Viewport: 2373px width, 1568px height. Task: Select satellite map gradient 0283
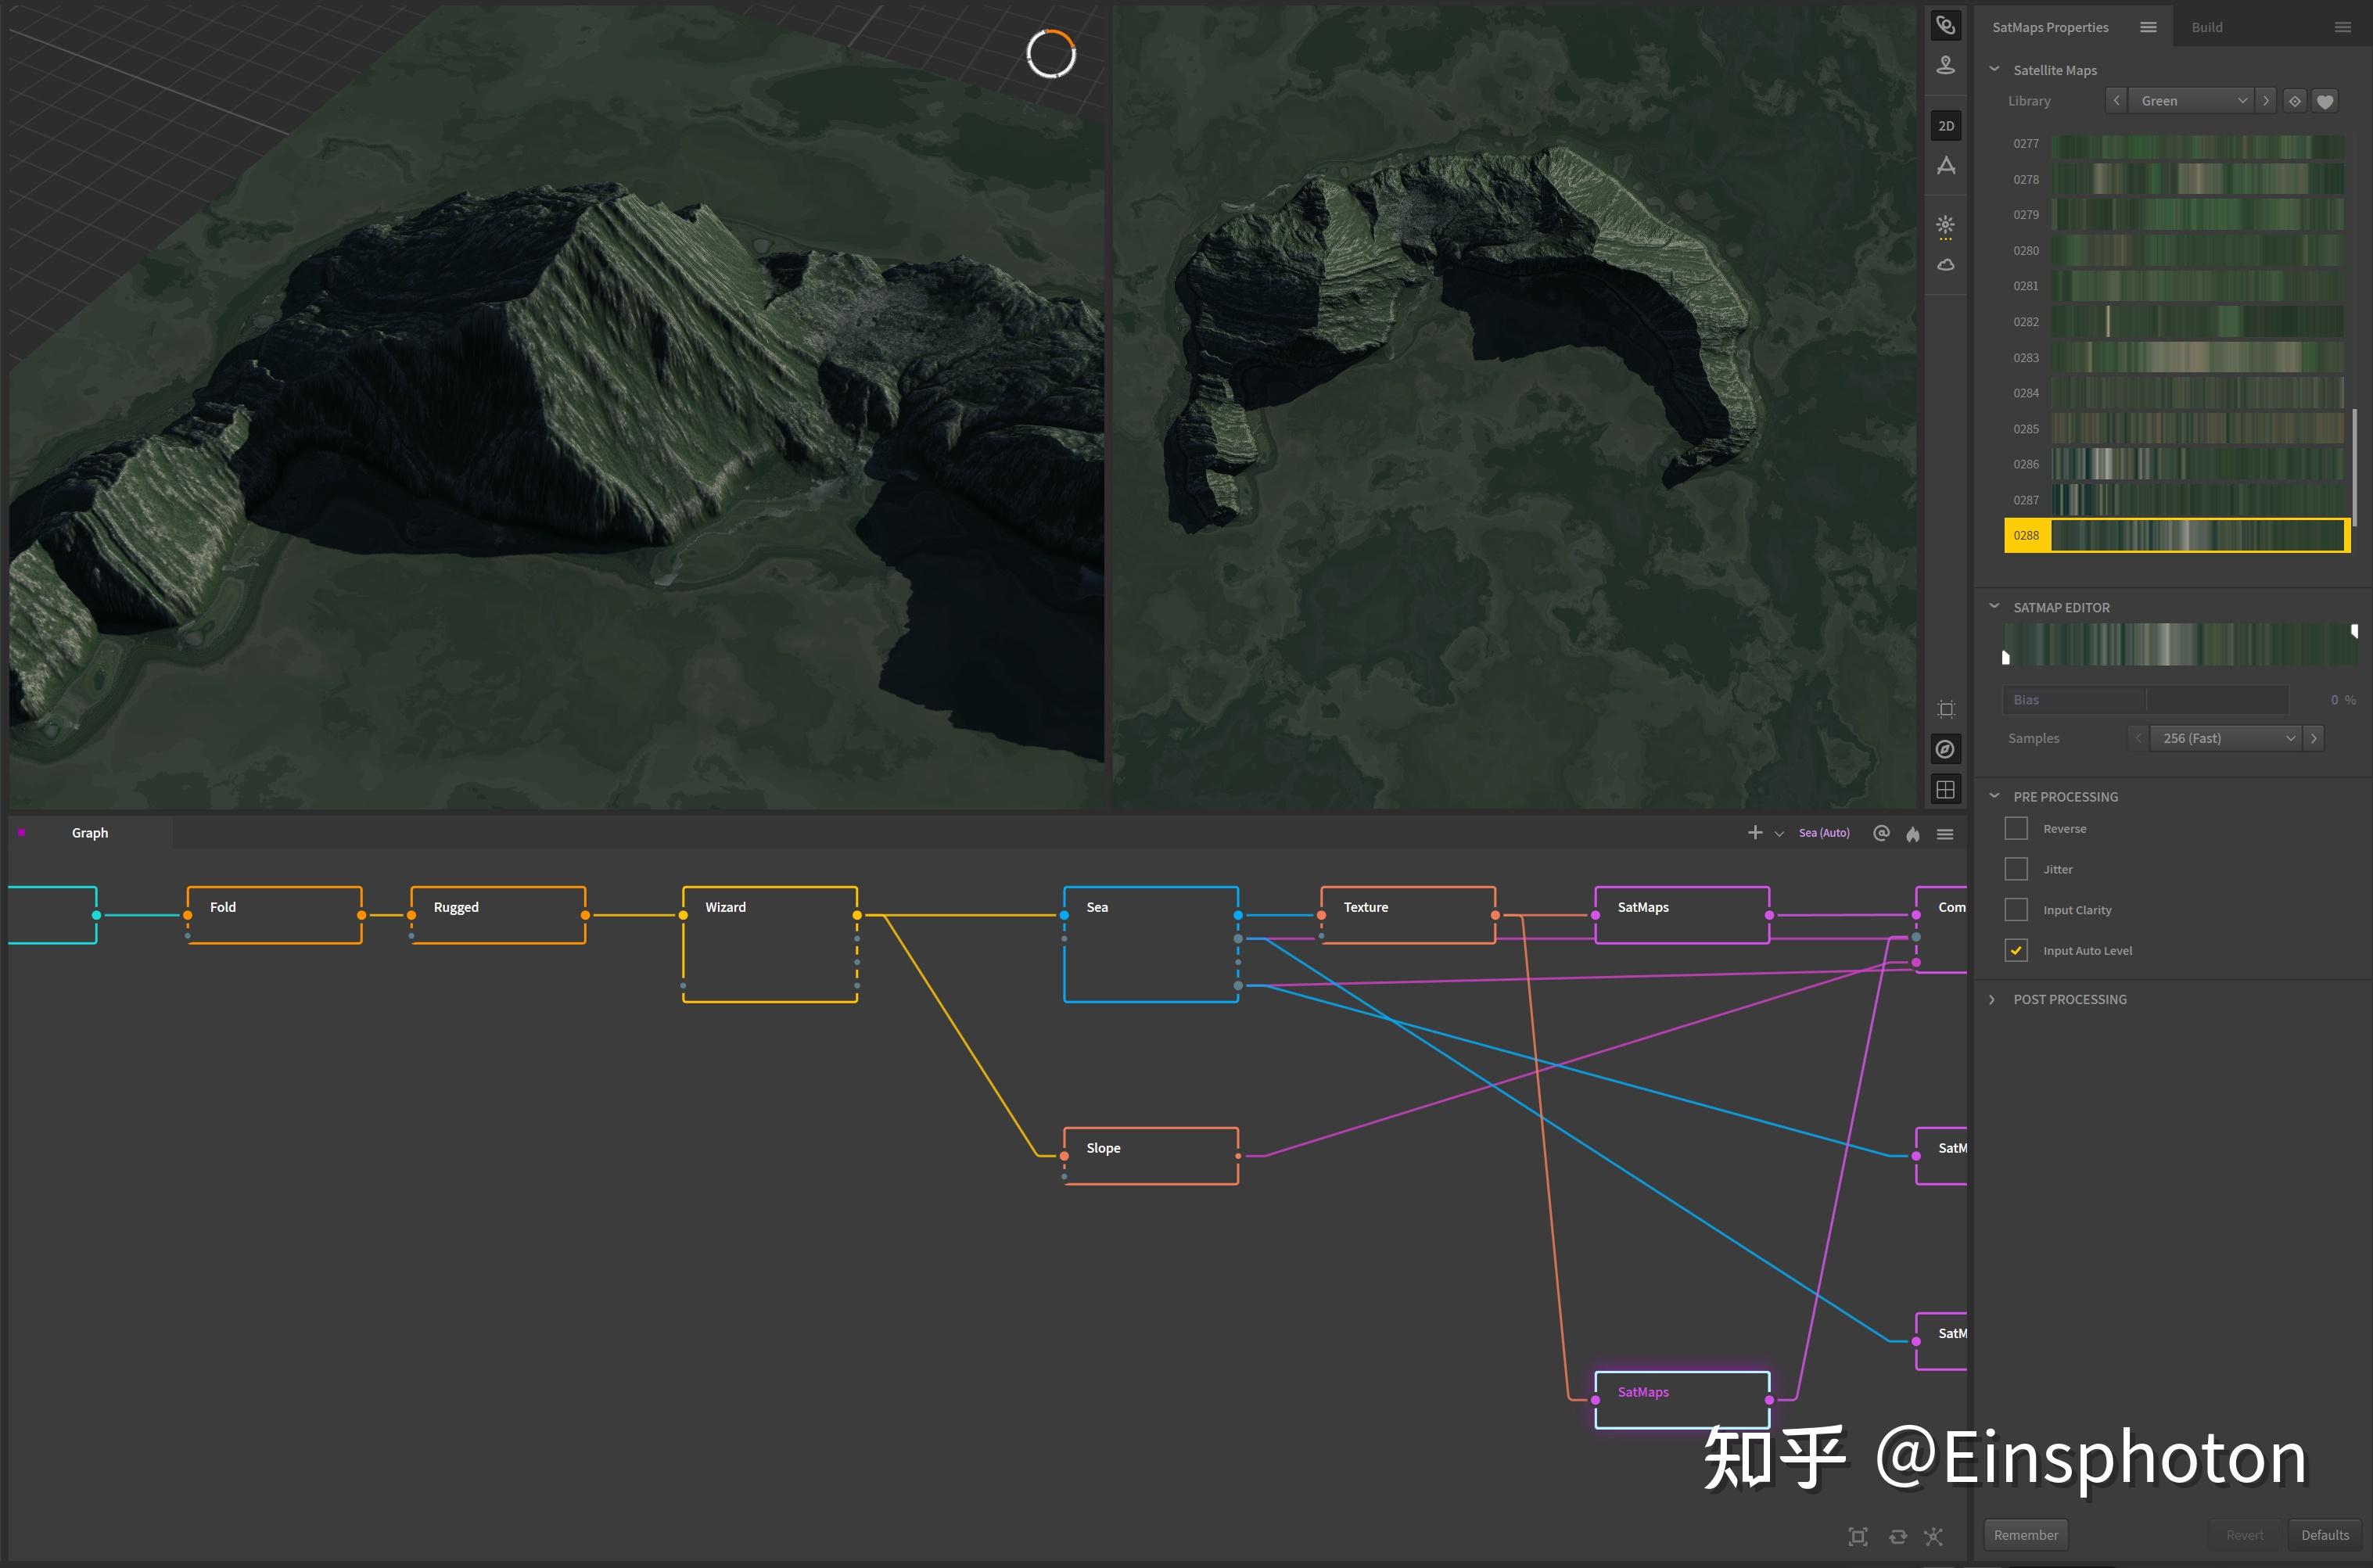coord(2196,357)
